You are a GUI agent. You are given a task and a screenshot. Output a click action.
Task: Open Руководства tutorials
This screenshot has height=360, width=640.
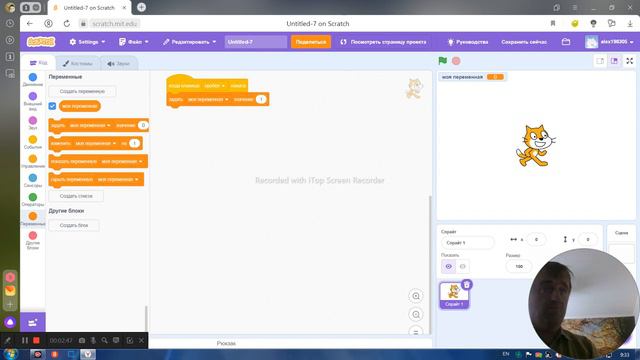468,42
